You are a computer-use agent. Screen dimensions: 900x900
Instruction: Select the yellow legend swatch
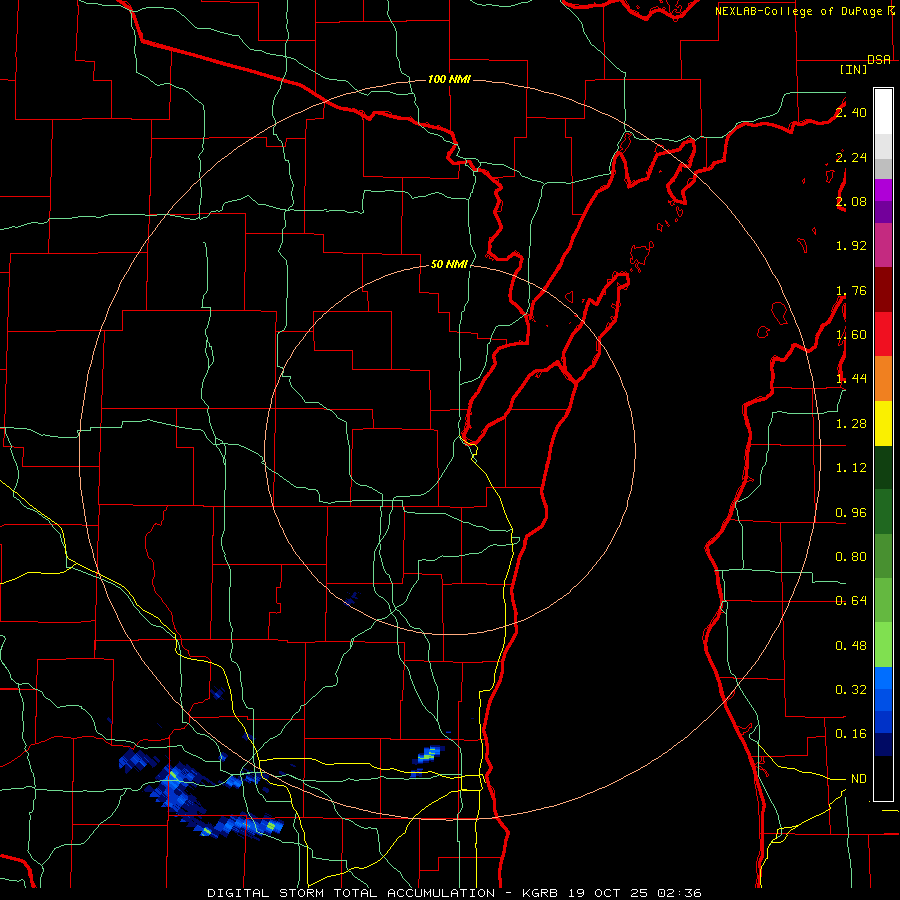[x=883, y=423]
